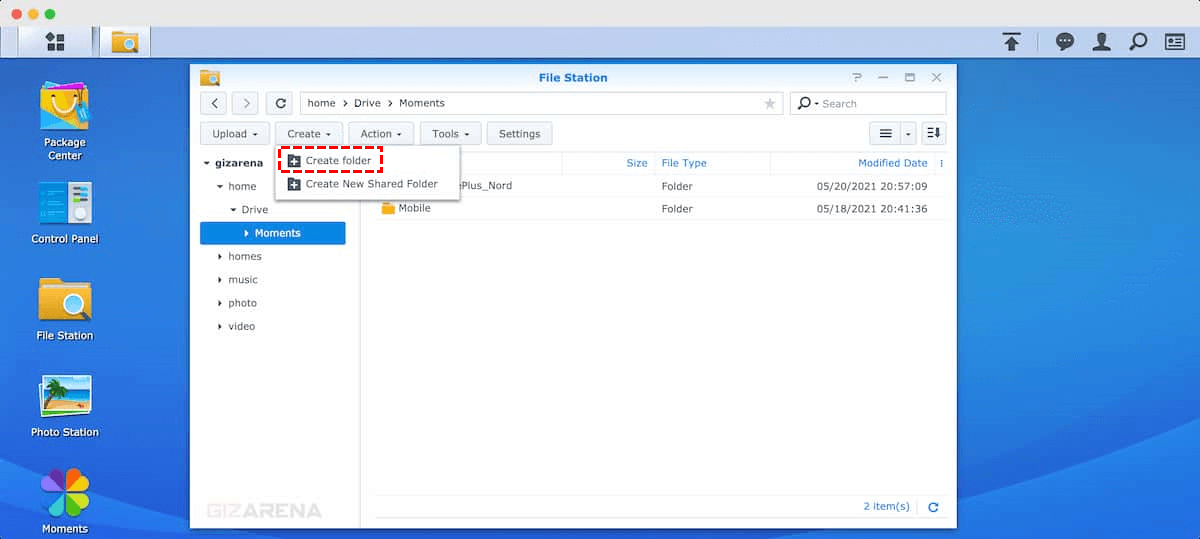The image size is (1200, 539).
Task: Expand the photo tree node
Action: tap(220, 303)
